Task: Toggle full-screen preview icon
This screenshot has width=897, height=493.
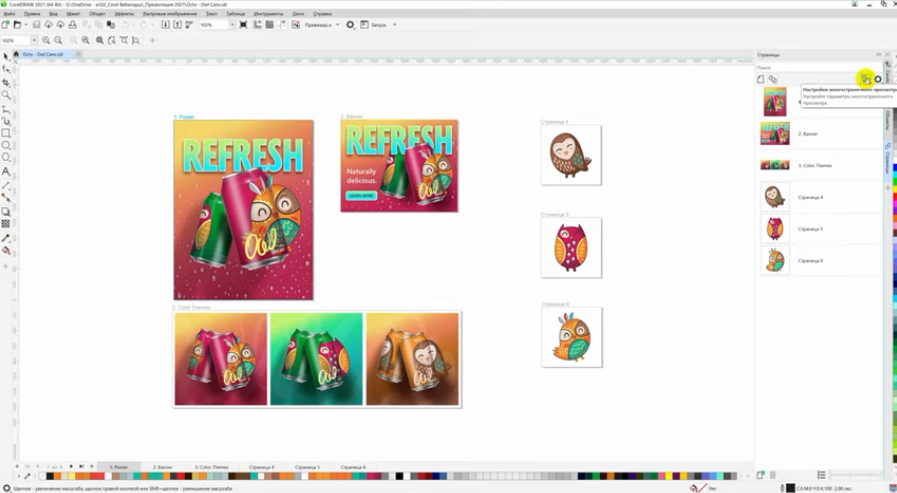Action: click(243, 25)
